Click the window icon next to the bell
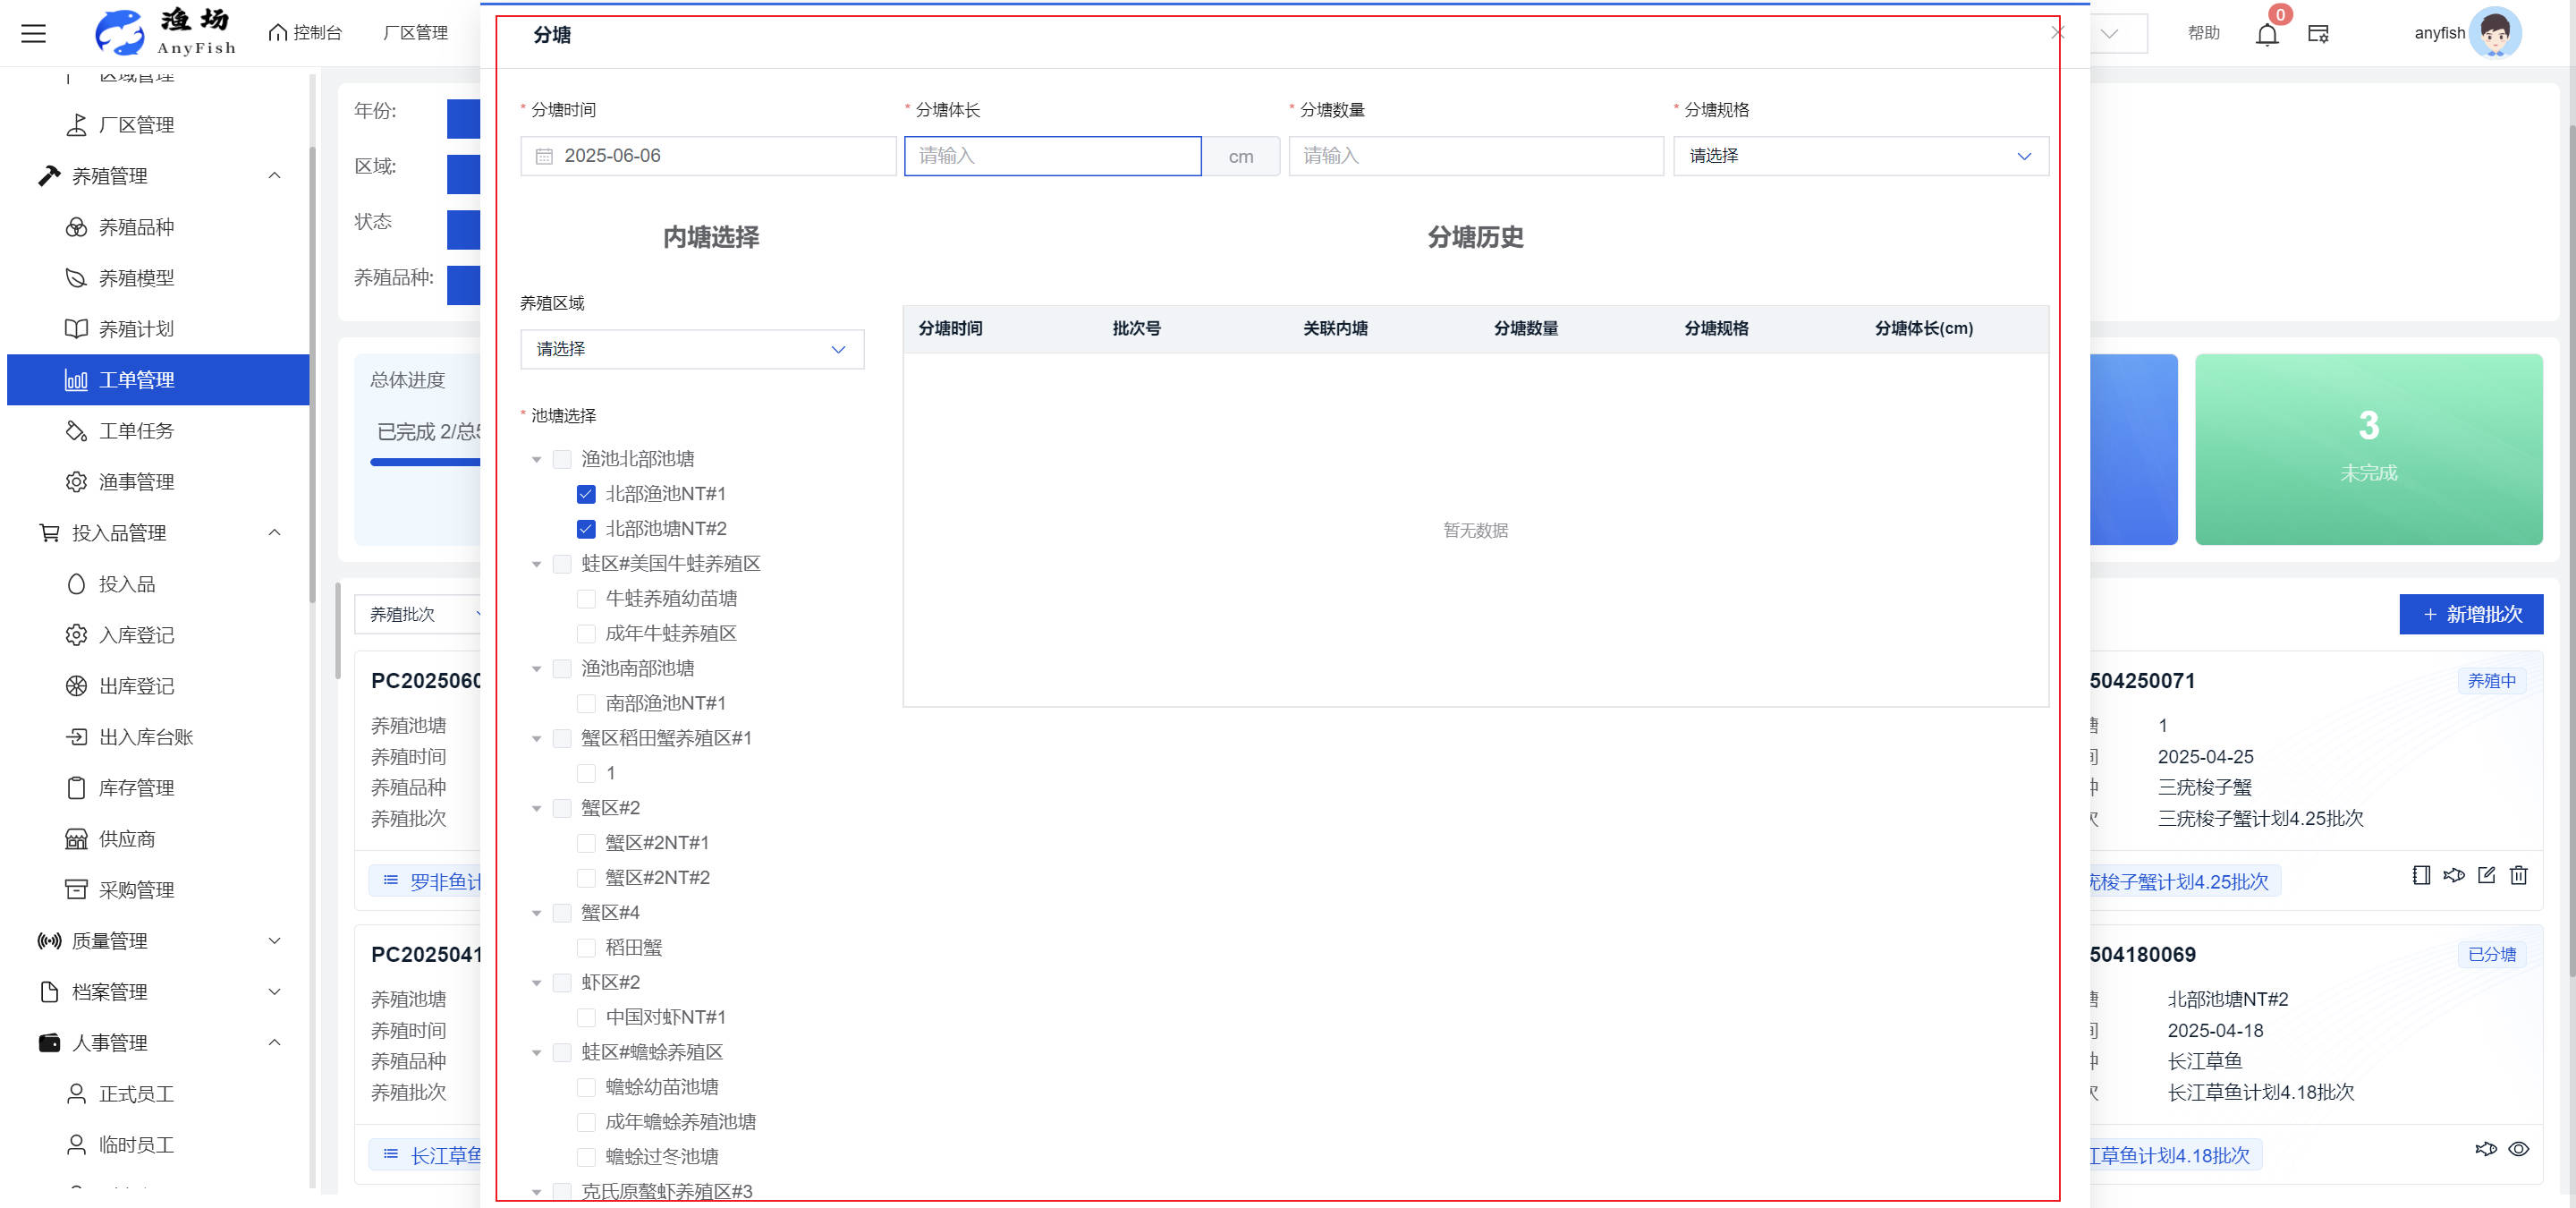Viewport: 2576px width, 1208px height. [2318, 35]
